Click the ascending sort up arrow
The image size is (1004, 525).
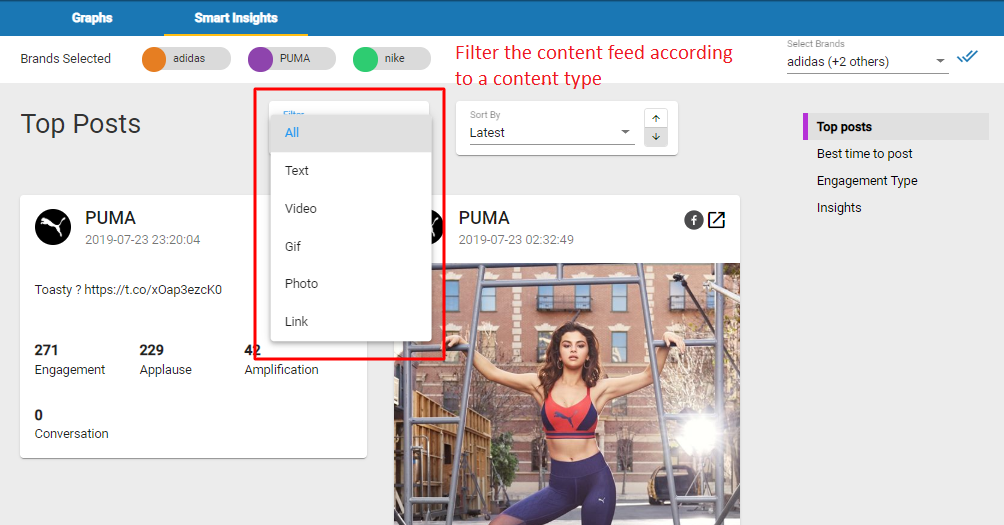656,118
